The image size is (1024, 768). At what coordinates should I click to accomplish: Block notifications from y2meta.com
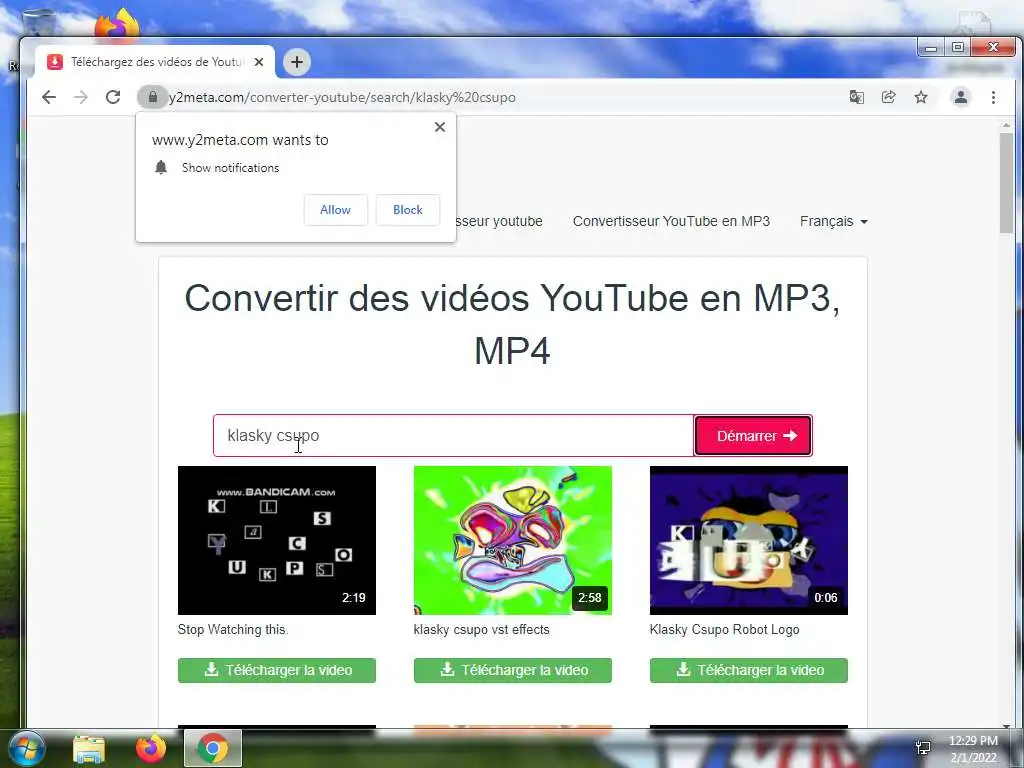coord(408,210)
